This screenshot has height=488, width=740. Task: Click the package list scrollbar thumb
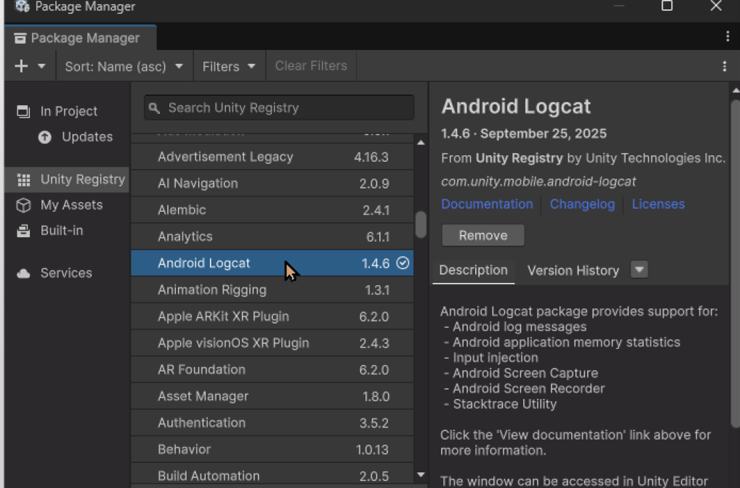pos(421,224)
